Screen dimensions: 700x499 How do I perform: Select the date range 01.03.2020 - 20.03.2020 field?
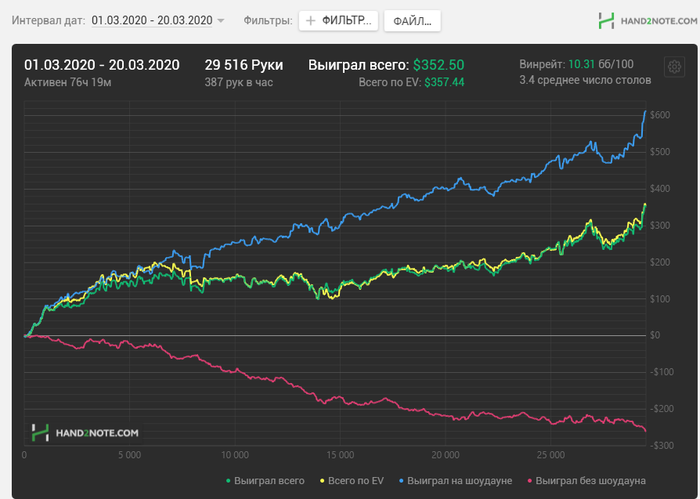[152, 21]
